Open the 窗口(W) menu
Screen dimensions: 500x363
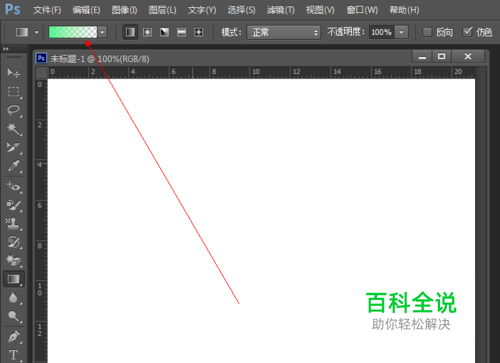point(362,10)
